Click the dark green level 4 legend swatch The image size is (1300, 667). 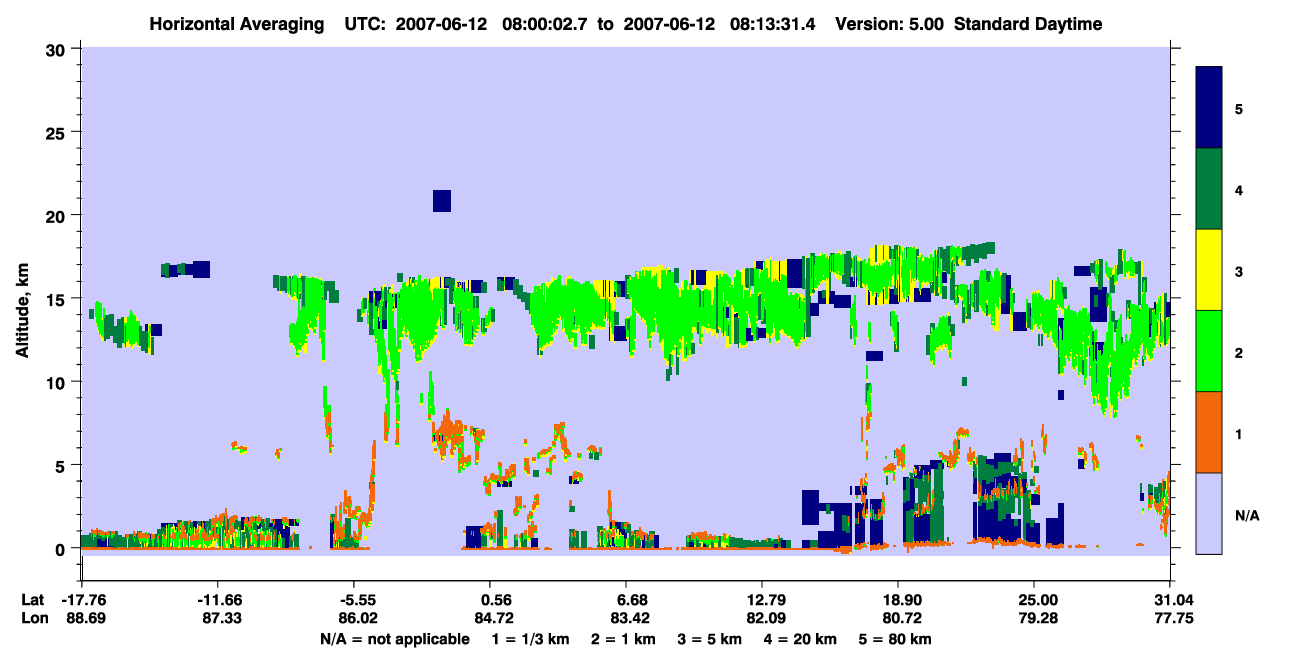coord(1210,189)
